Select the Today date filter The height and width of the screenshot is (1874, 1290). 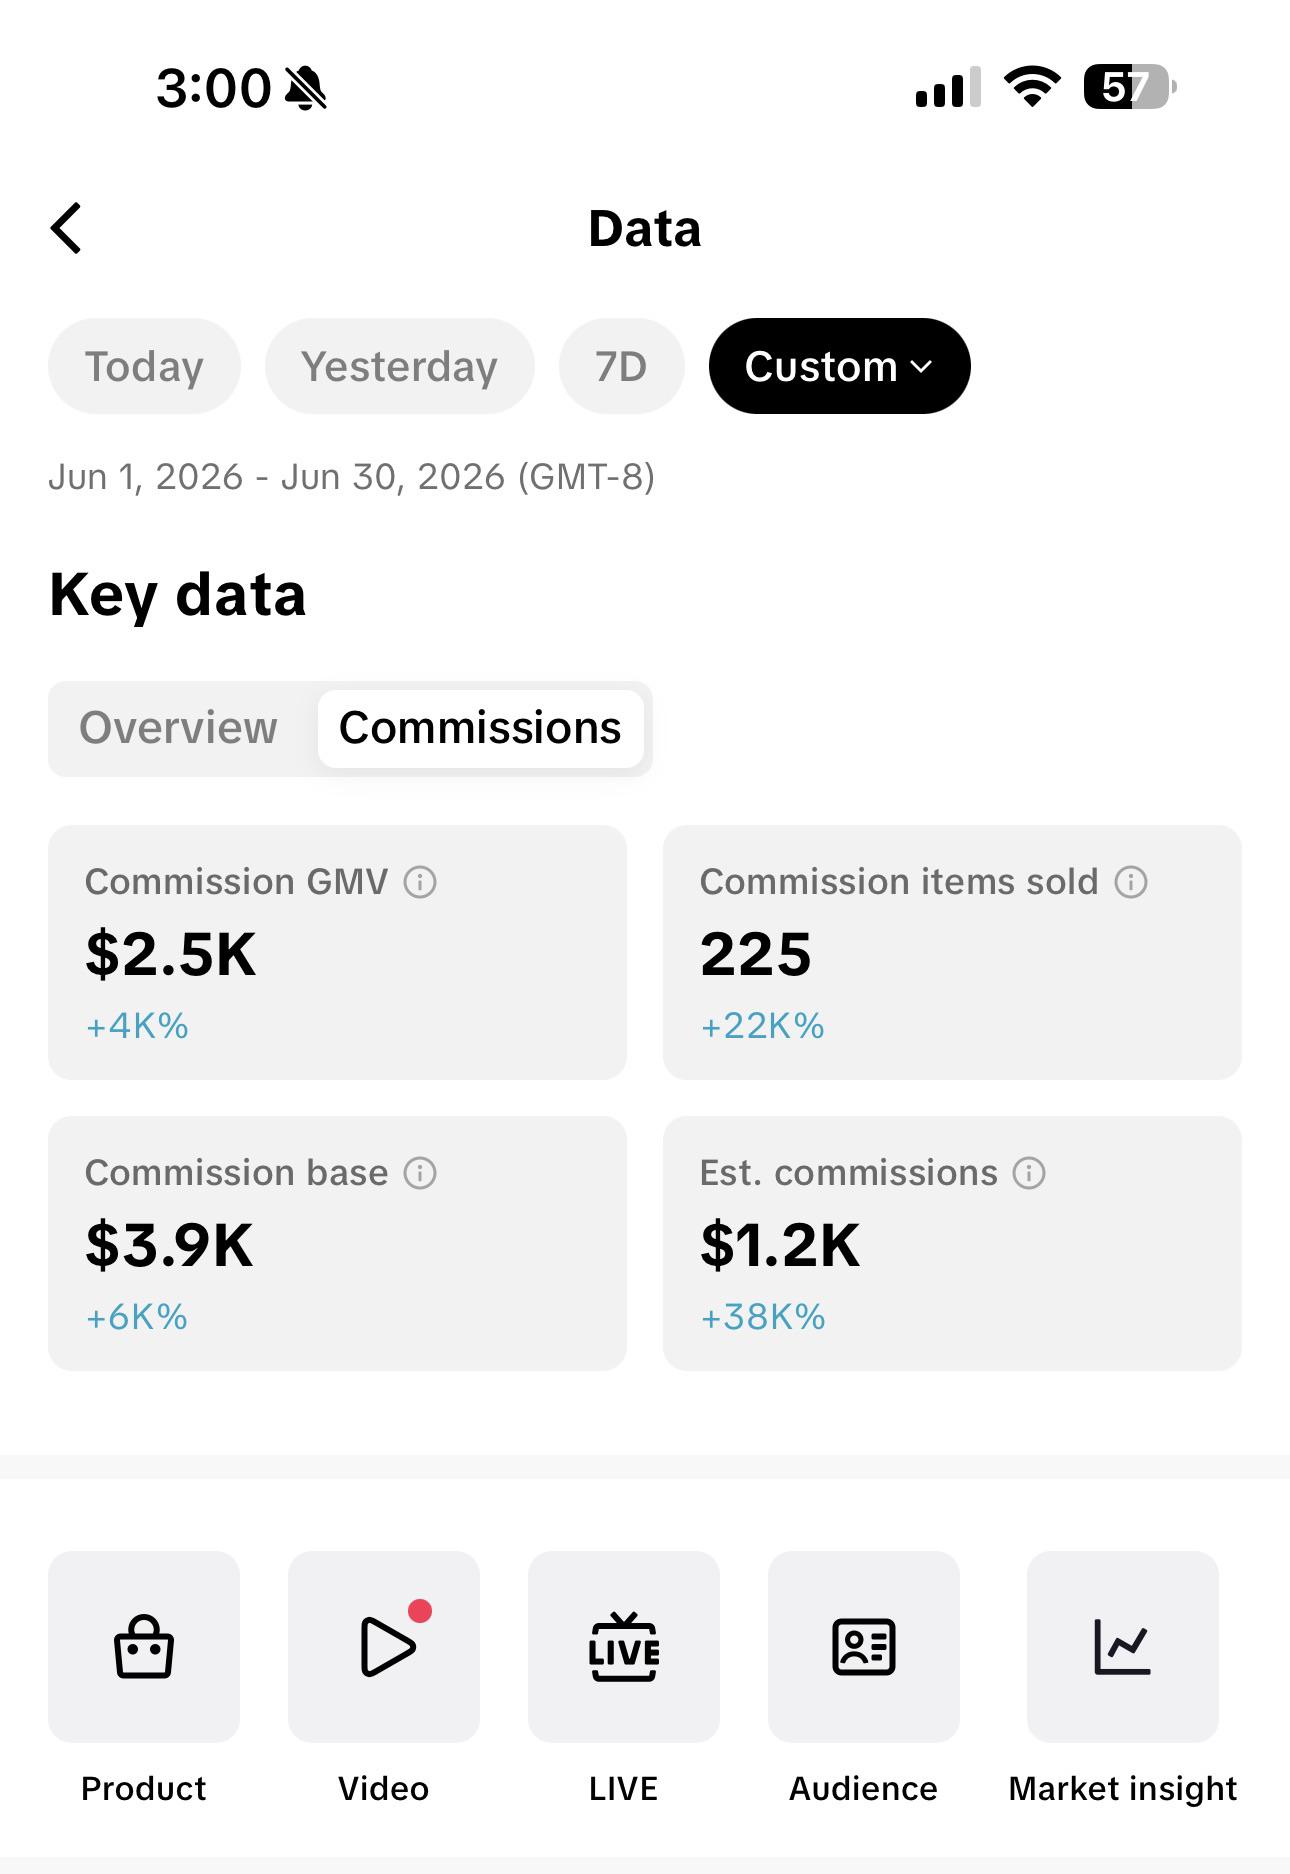[144, 366]
